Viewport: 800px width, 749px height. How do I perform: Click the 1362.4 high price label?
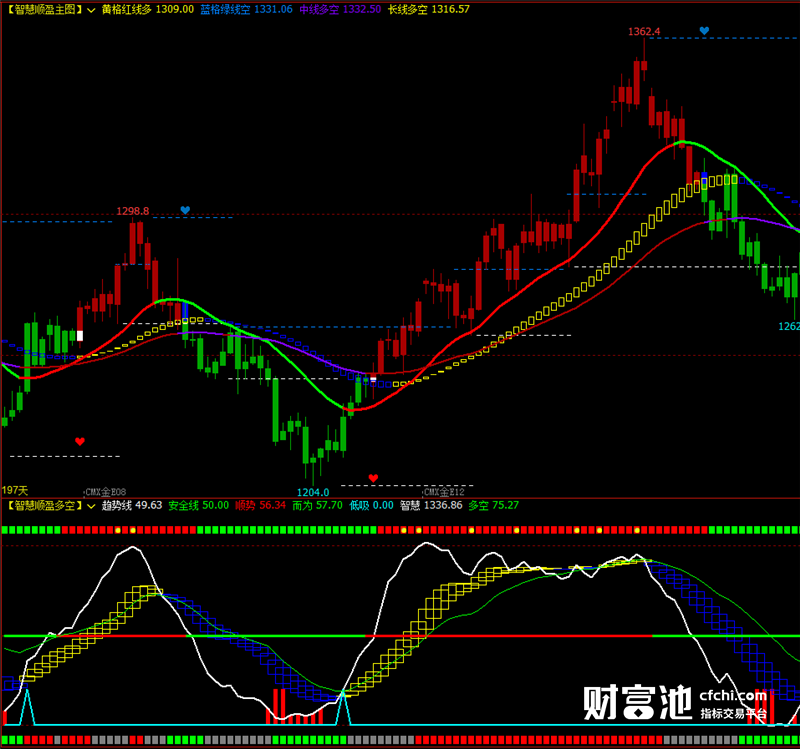click(x=644, y=32)
